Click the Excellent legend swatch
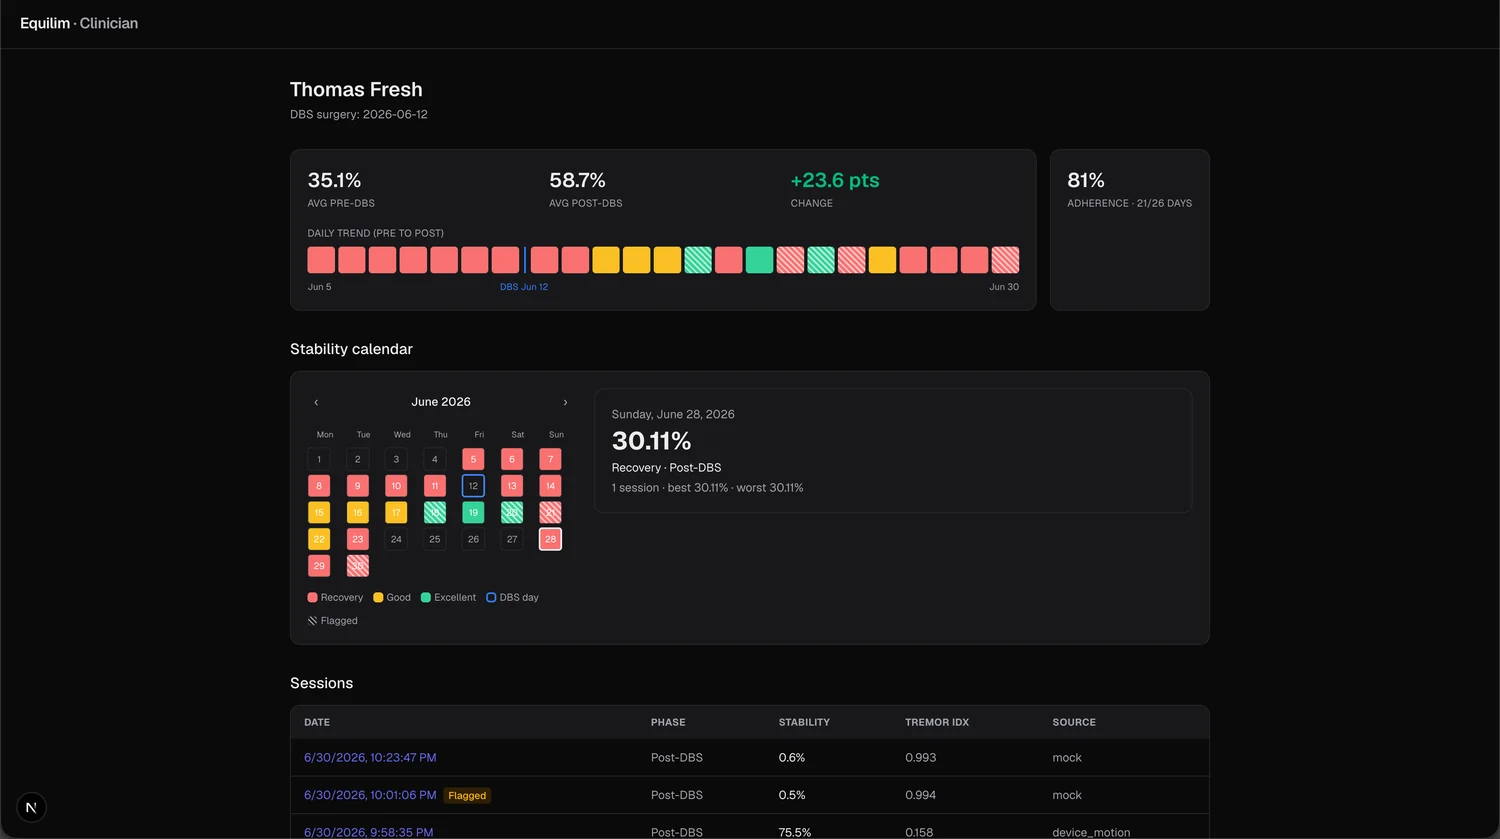The height and width of the screenshot is (839, 1500). [426, 597]
